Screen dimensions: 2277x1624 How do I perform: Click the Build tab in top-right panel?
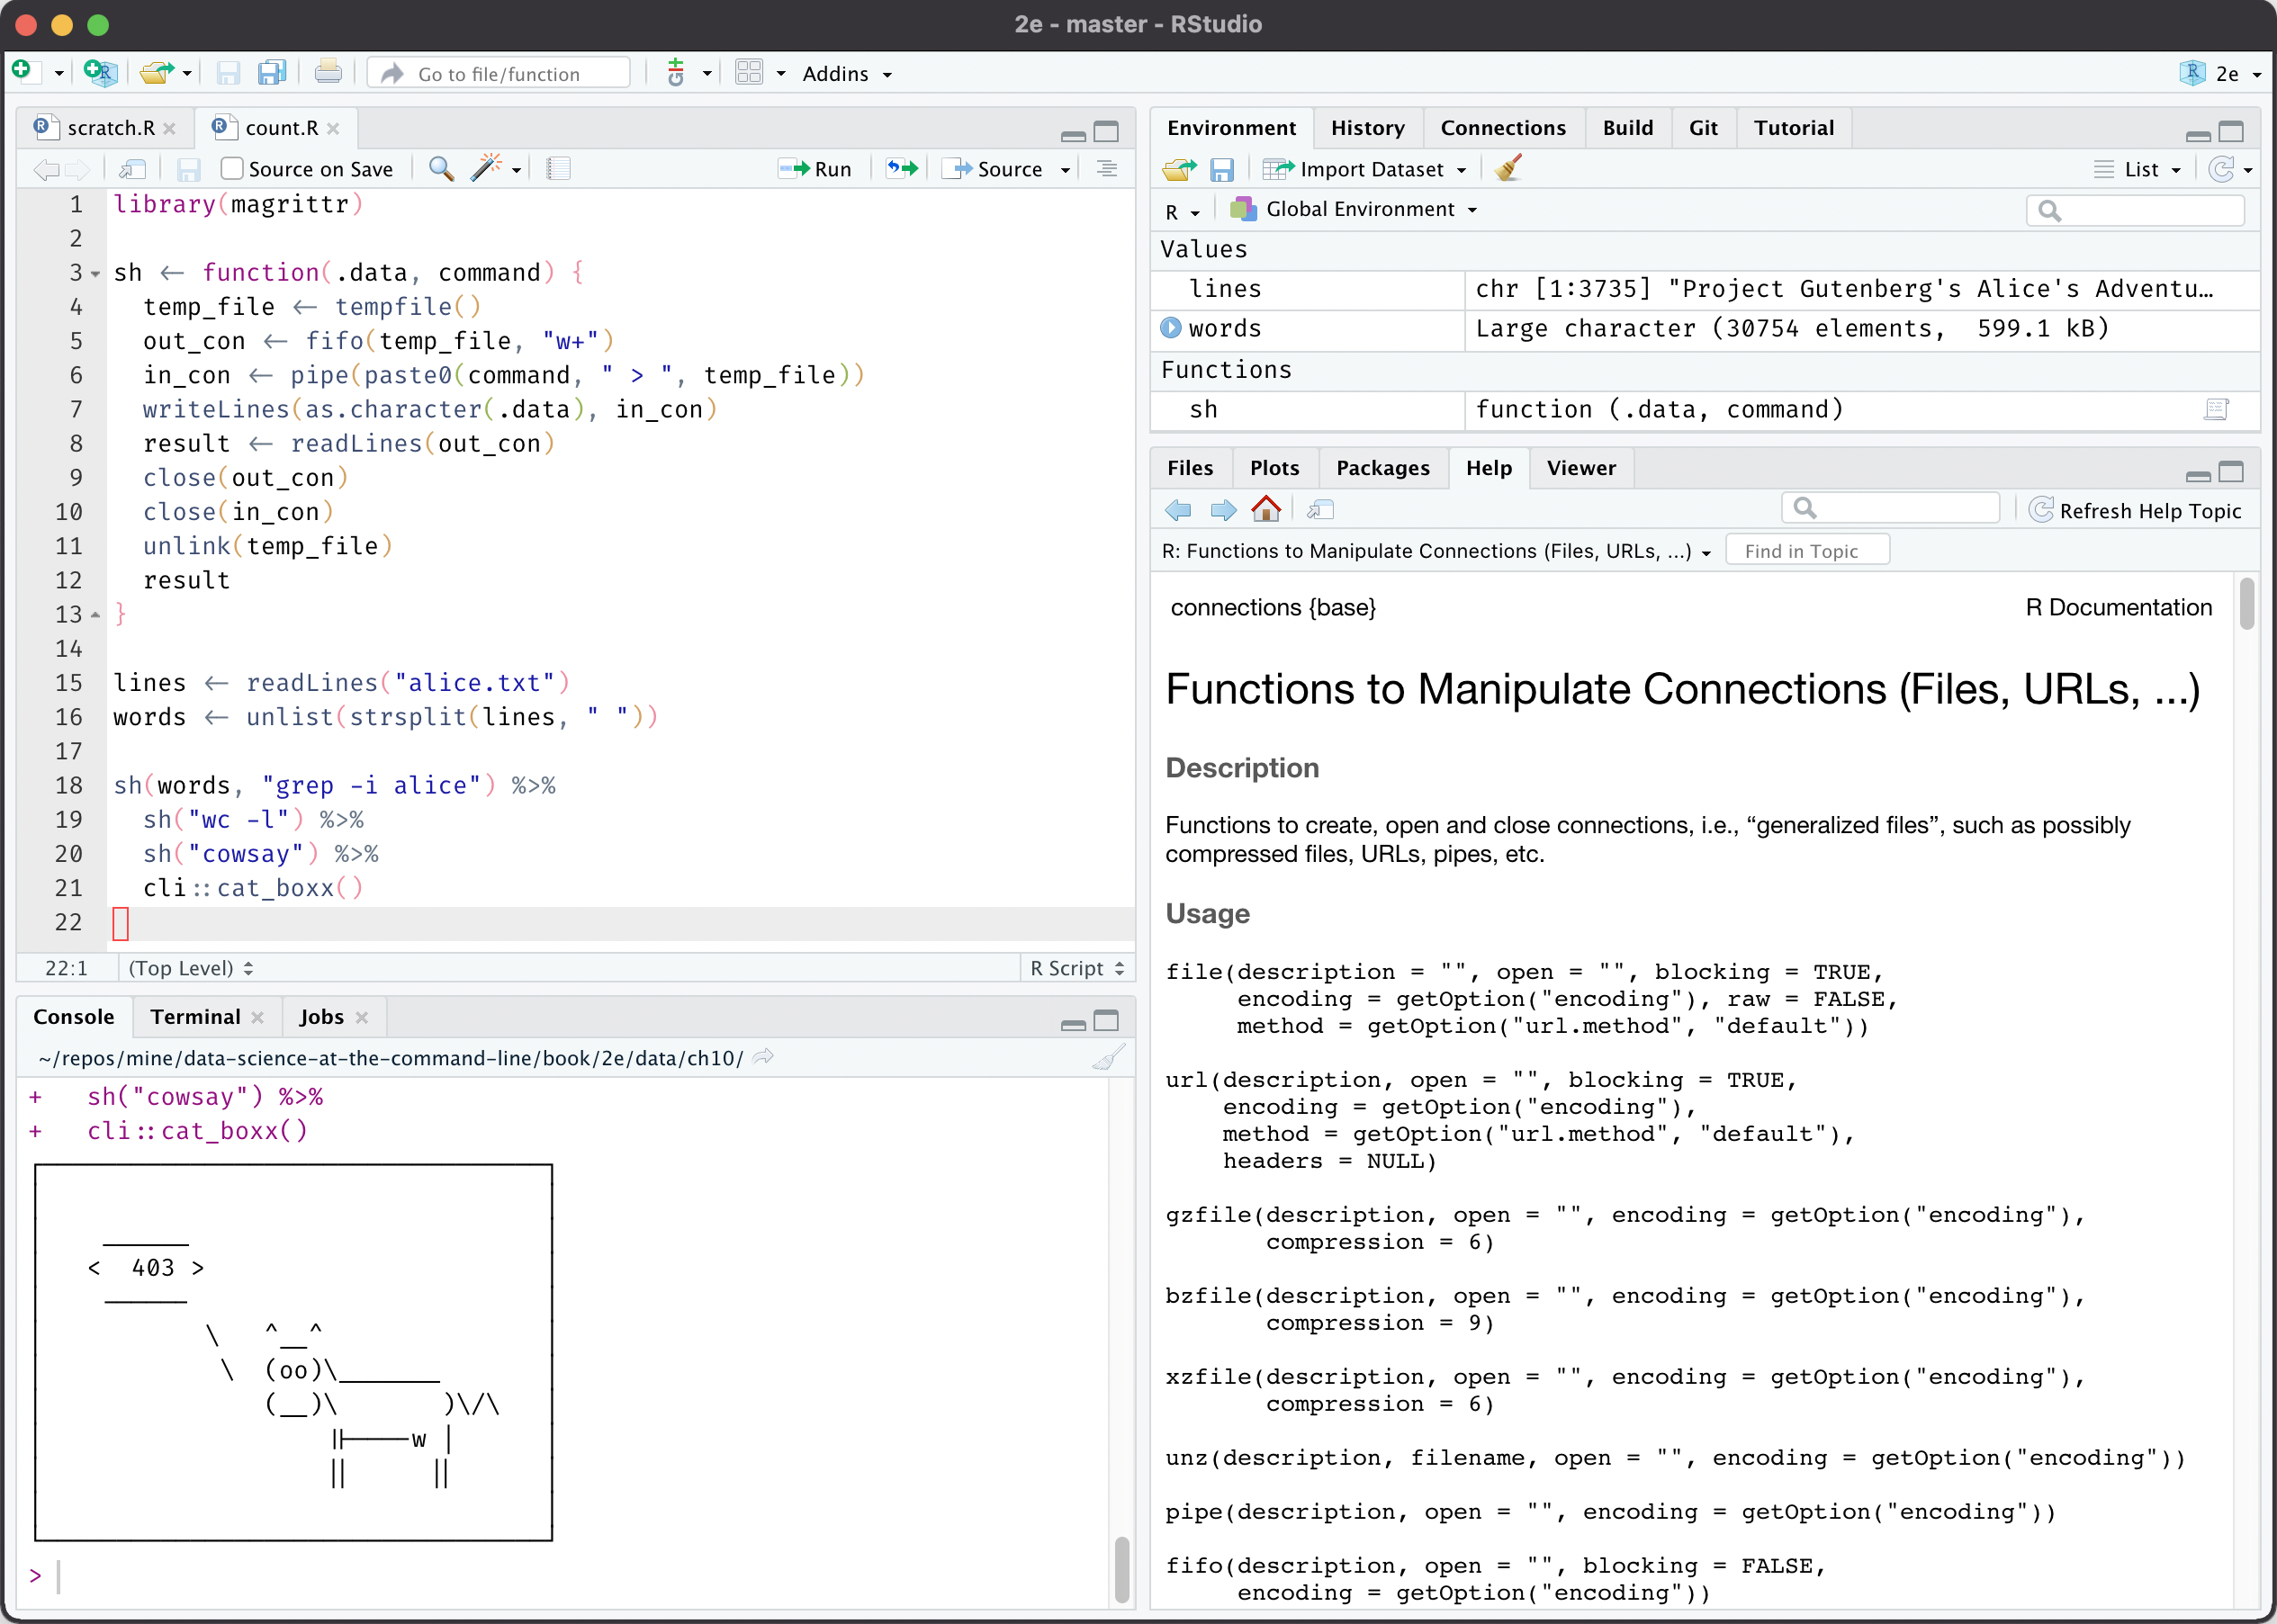pos(1623,127)
